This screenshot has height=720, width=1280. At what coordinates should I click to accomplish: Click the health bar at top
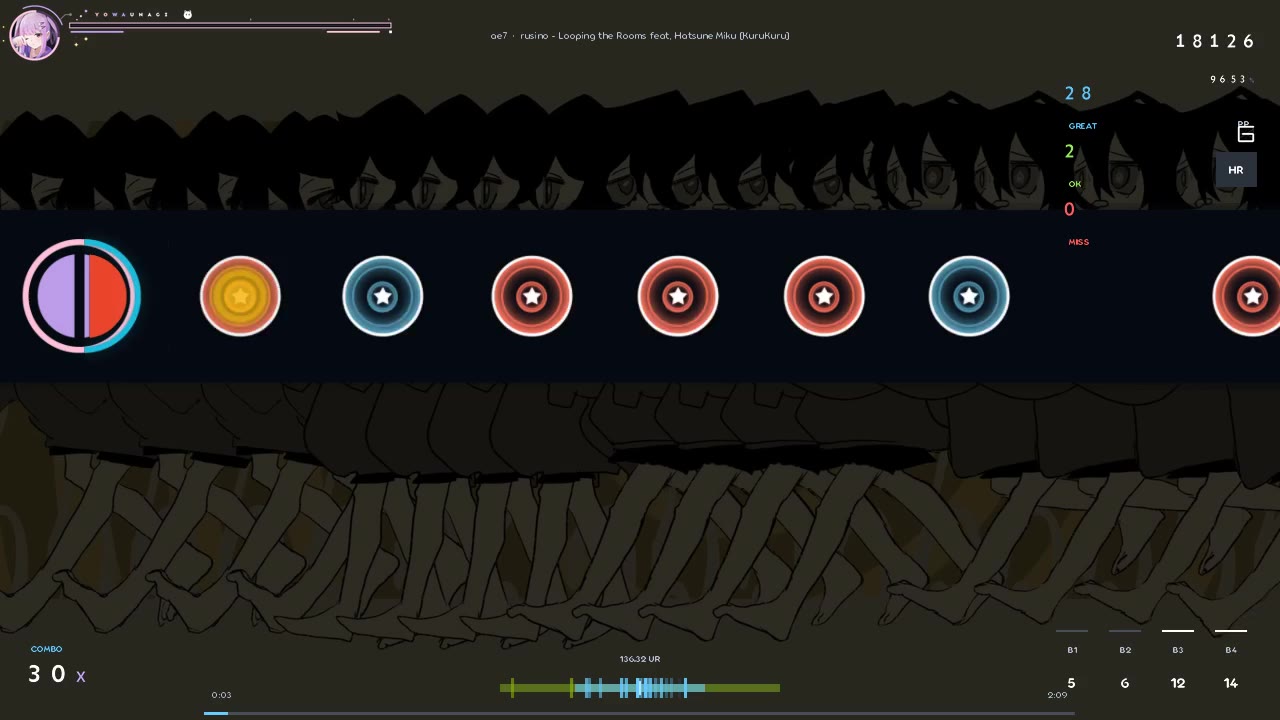coord(230,26)
